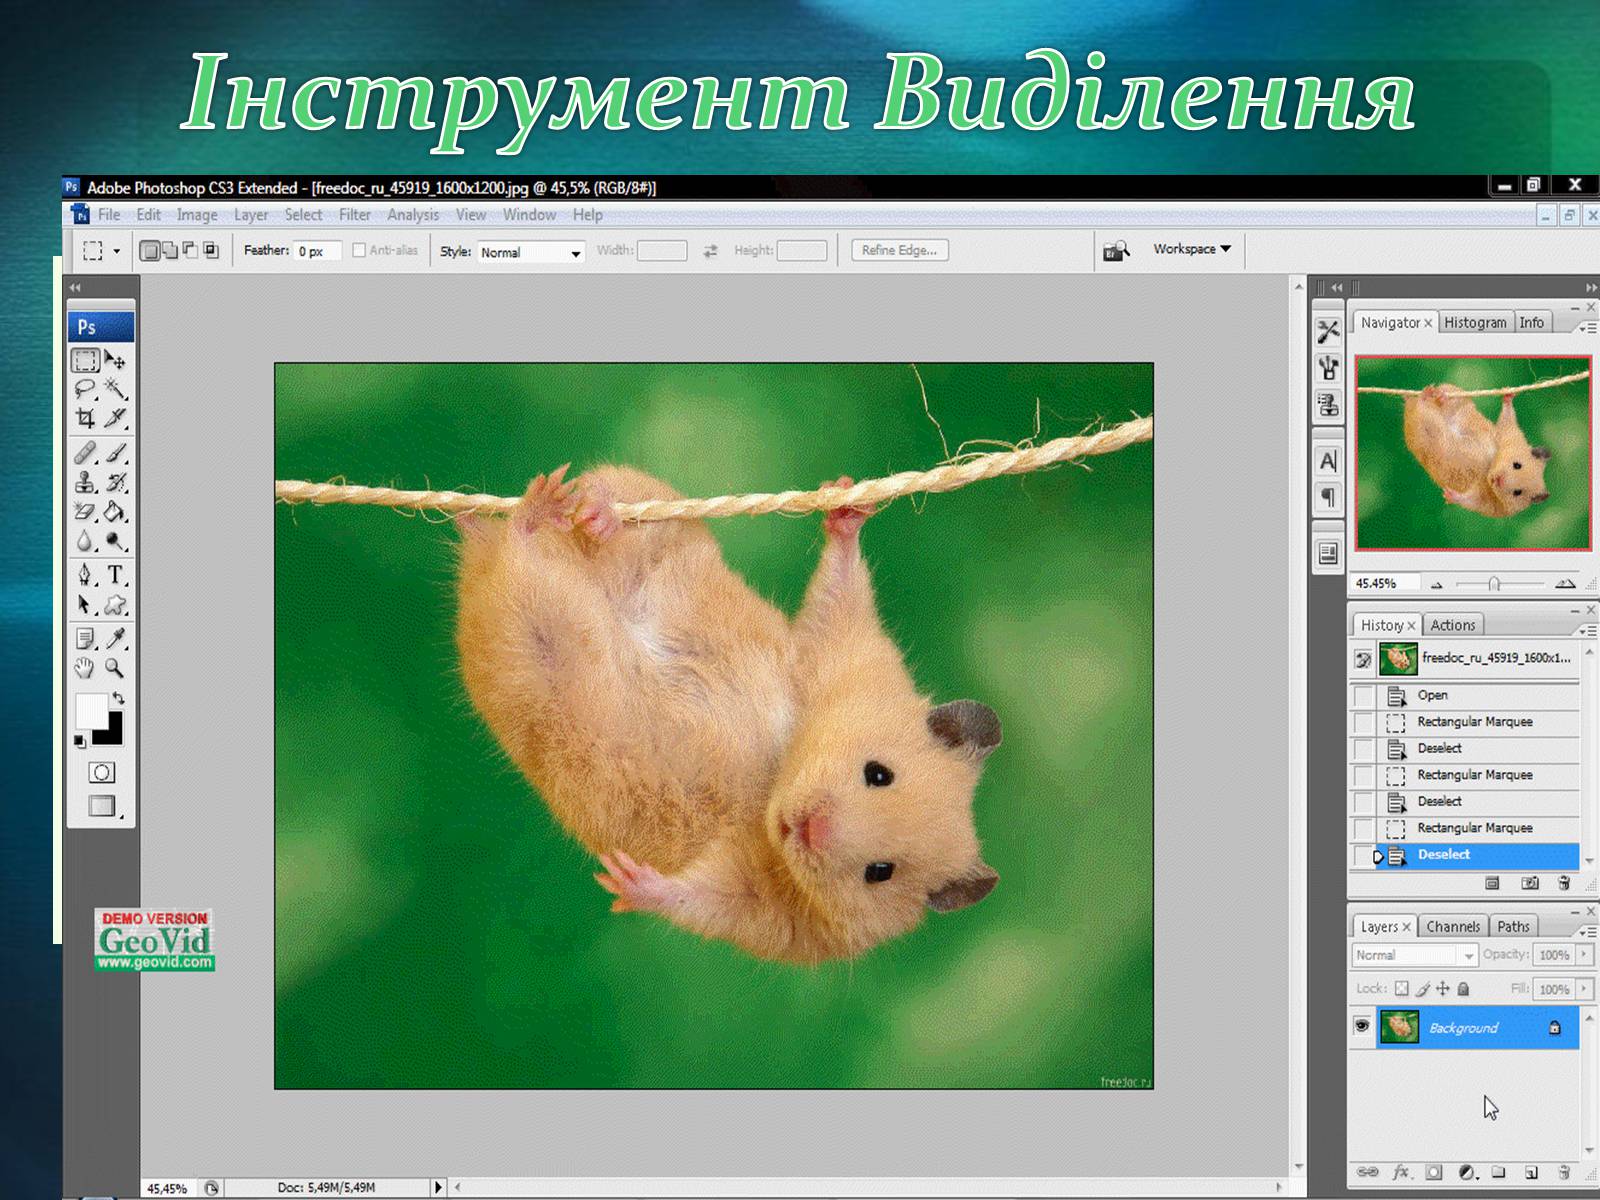Viewport: 1600px width, 1200px height.
Task: Select the Paint Bucket tool
Action: click(x=116, y=511)
